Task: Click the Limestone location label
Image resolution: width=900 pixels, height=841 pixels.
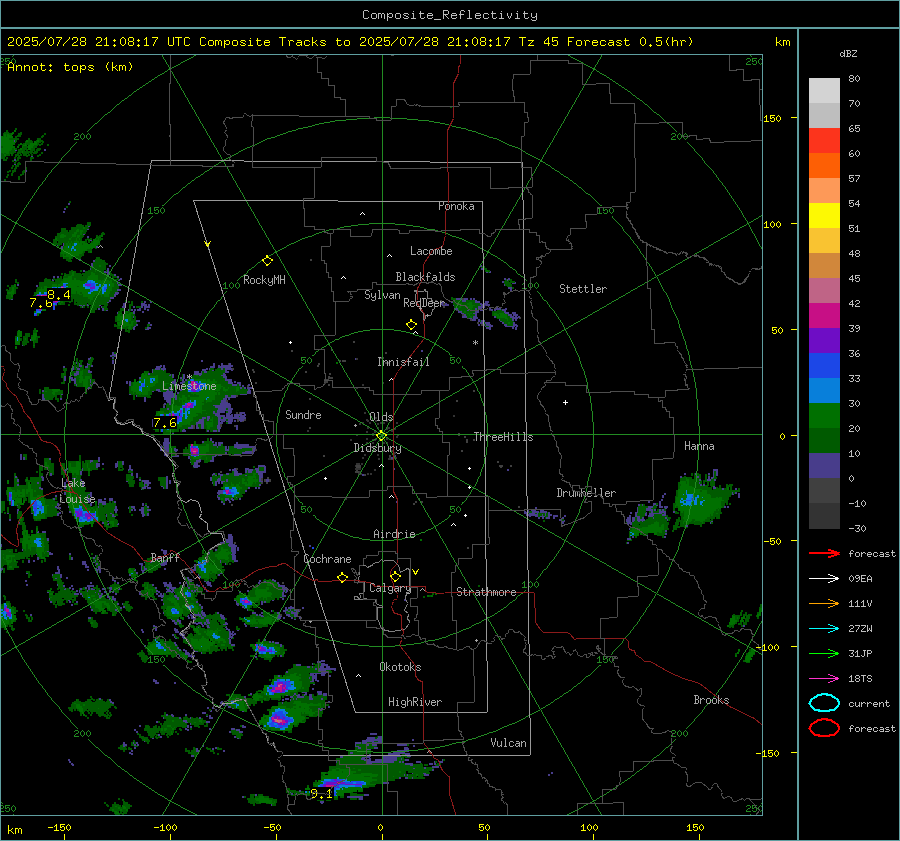Action: tap(189, 386)
